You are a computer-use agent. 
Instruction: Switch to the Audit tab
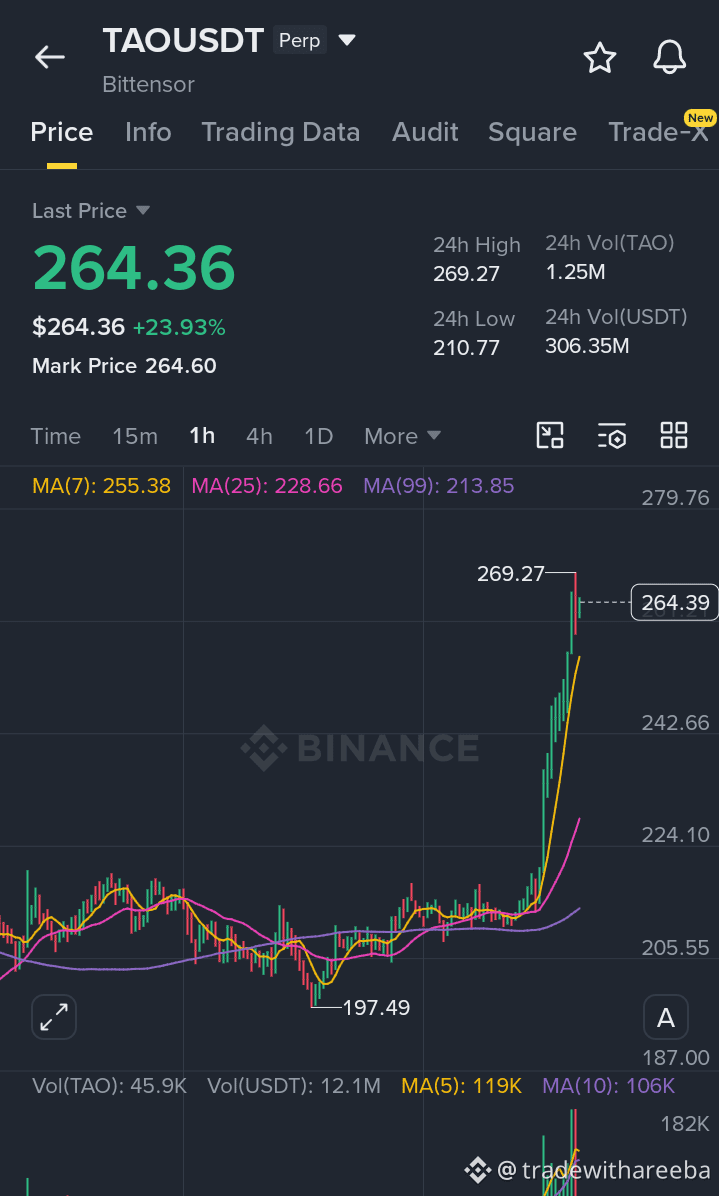click(425, 132)
